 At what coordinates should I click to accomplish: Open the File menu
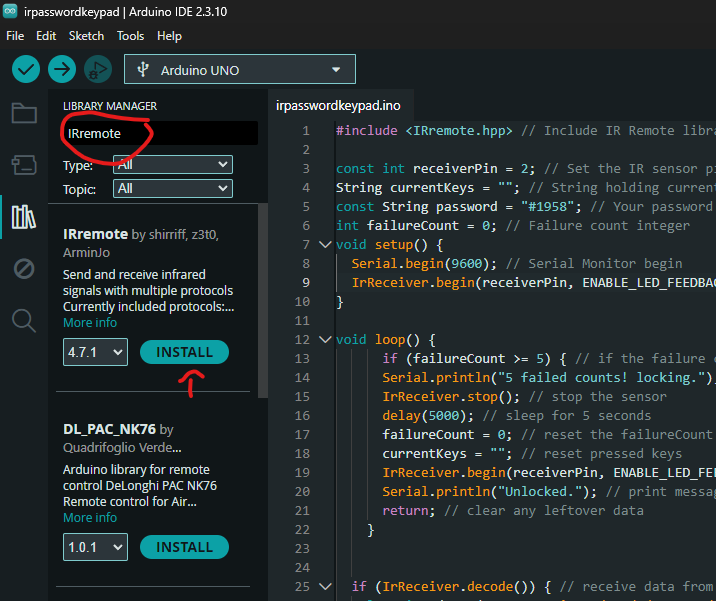tap(15, 36)
